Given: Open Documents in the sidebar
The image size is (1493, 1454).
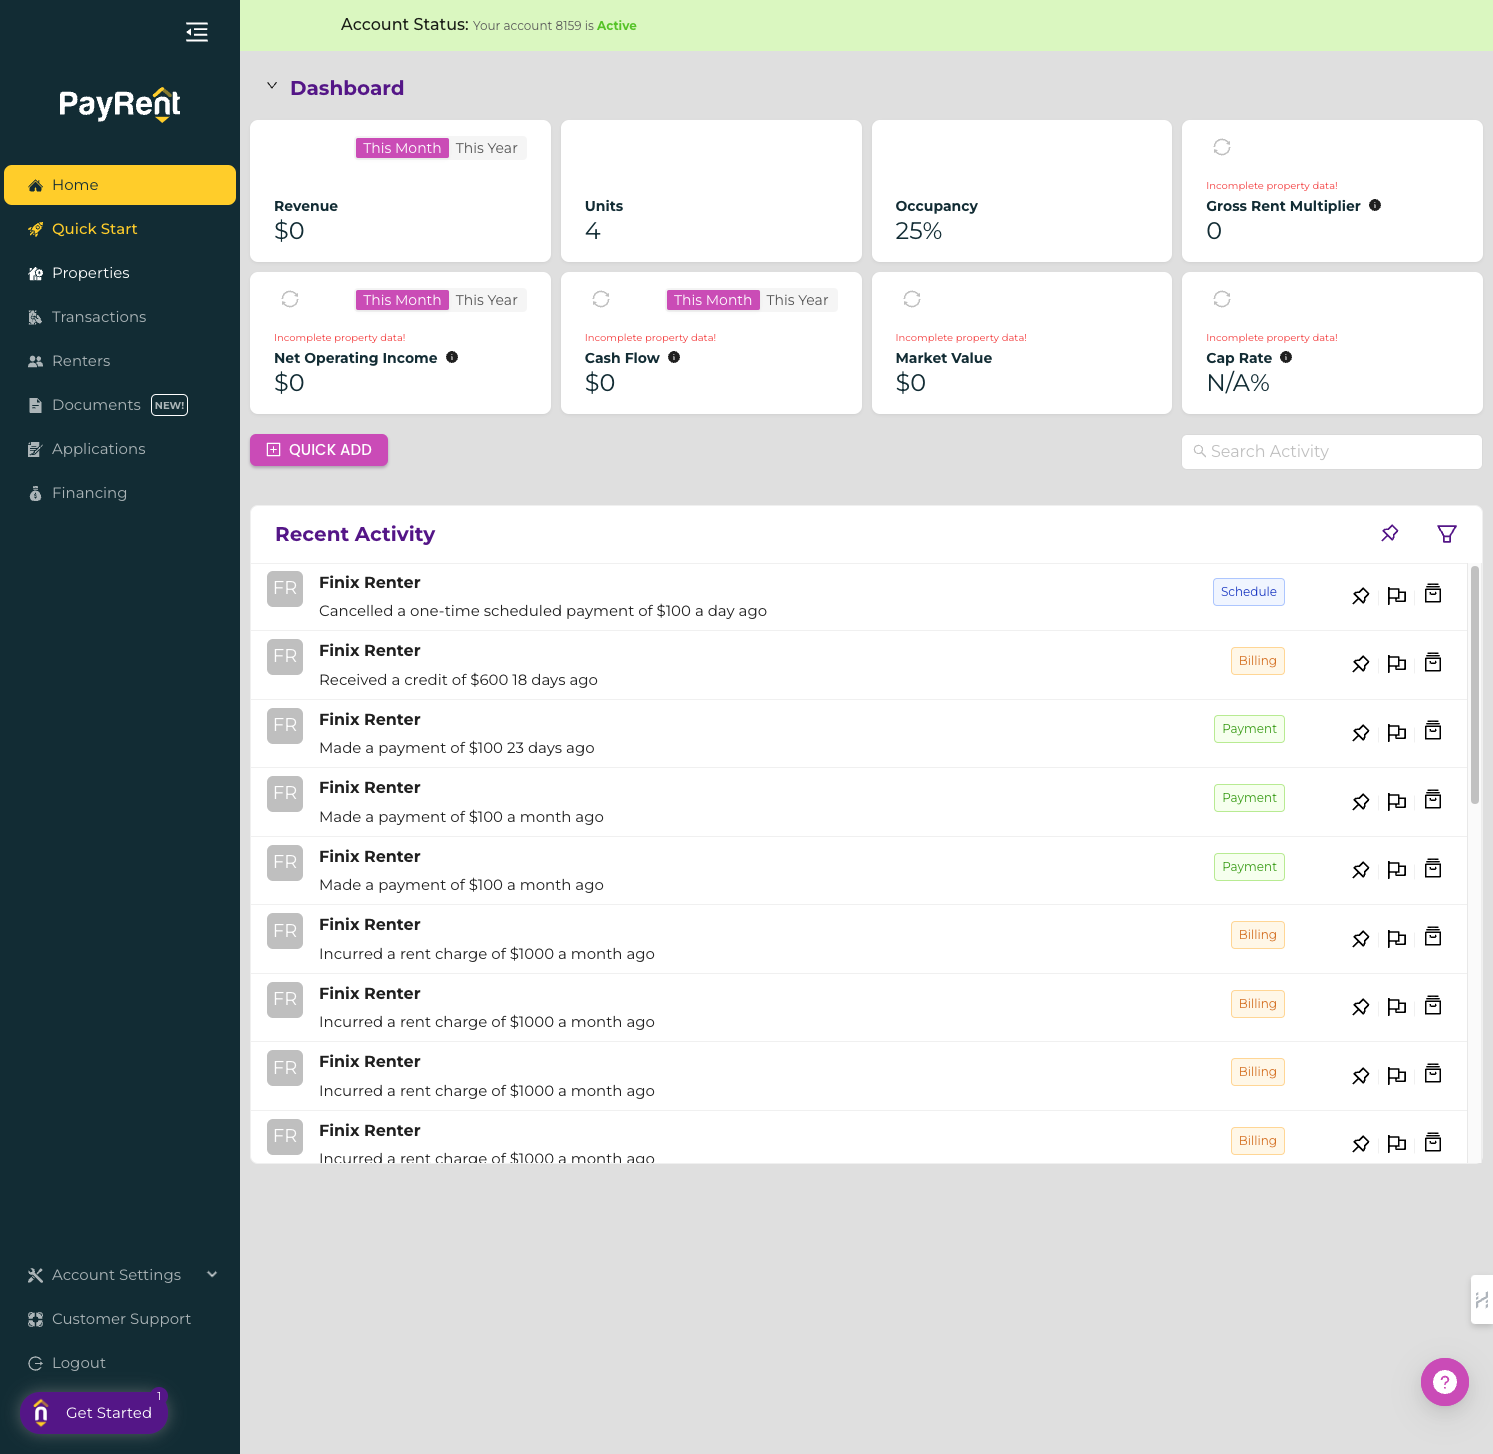Looking at the screenshot, I should (120, 405).
